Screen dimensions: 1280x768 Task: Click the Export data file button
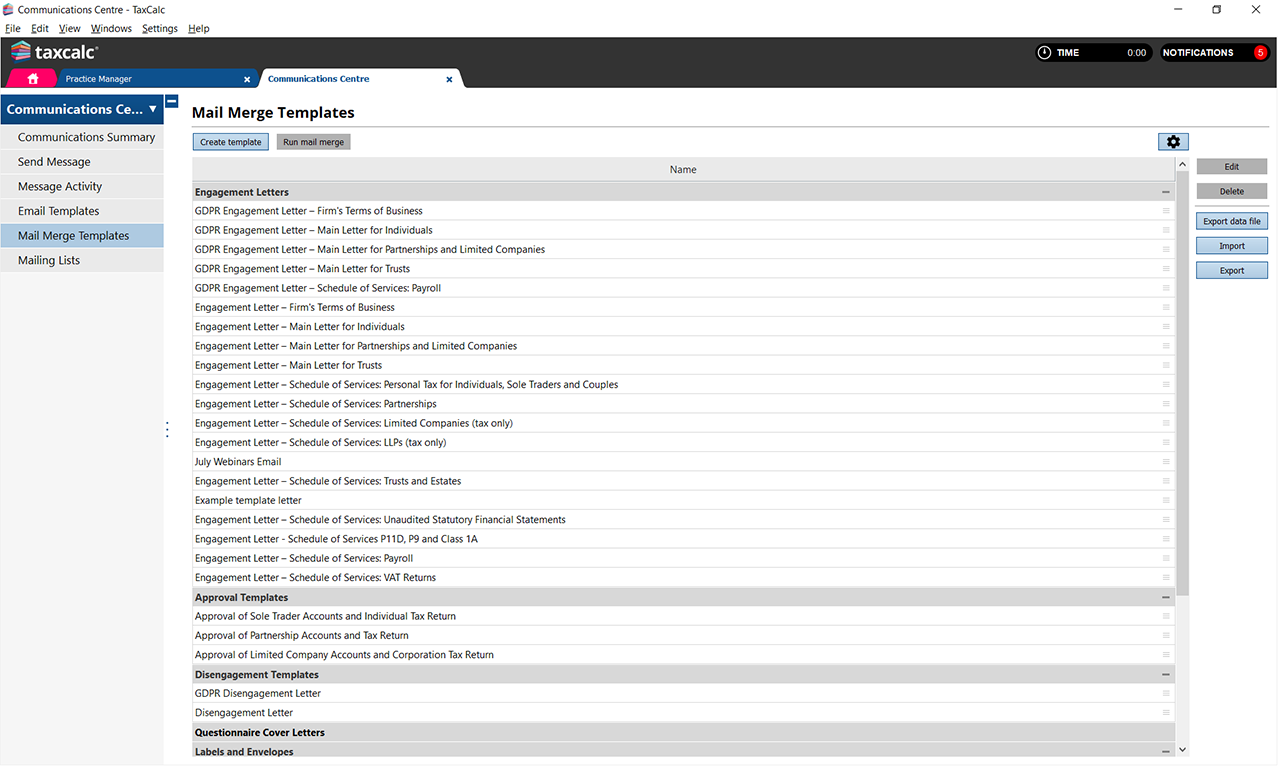[1231, 221]
